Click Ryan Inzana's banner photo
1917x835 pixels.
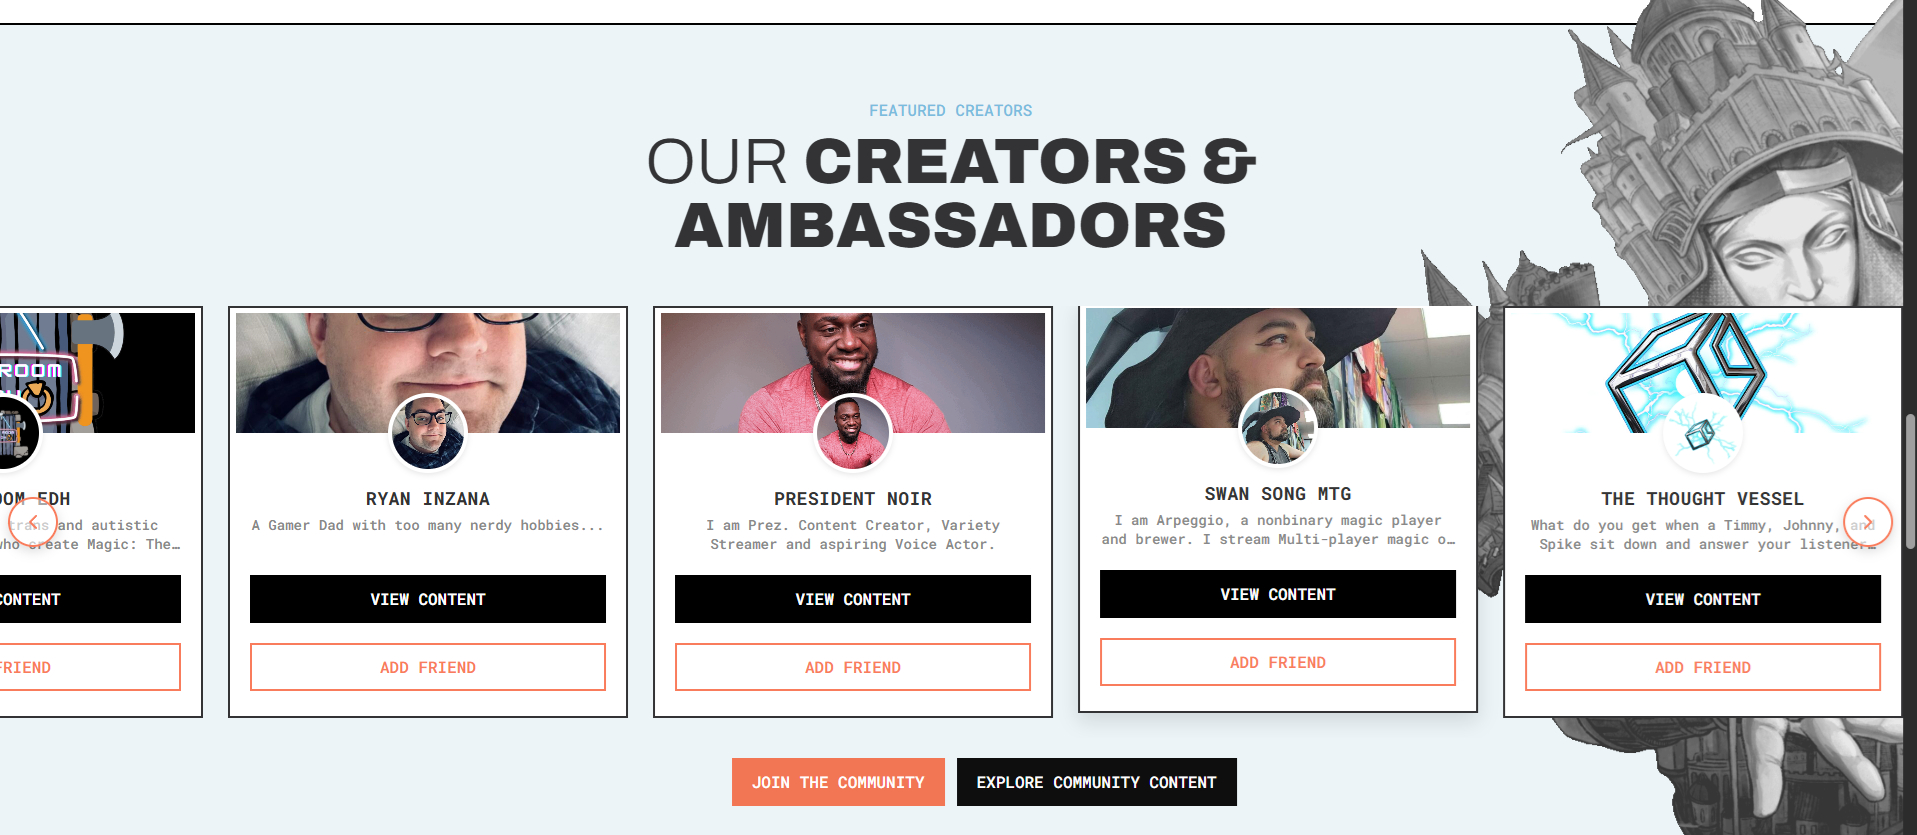[x=428, y=372]
